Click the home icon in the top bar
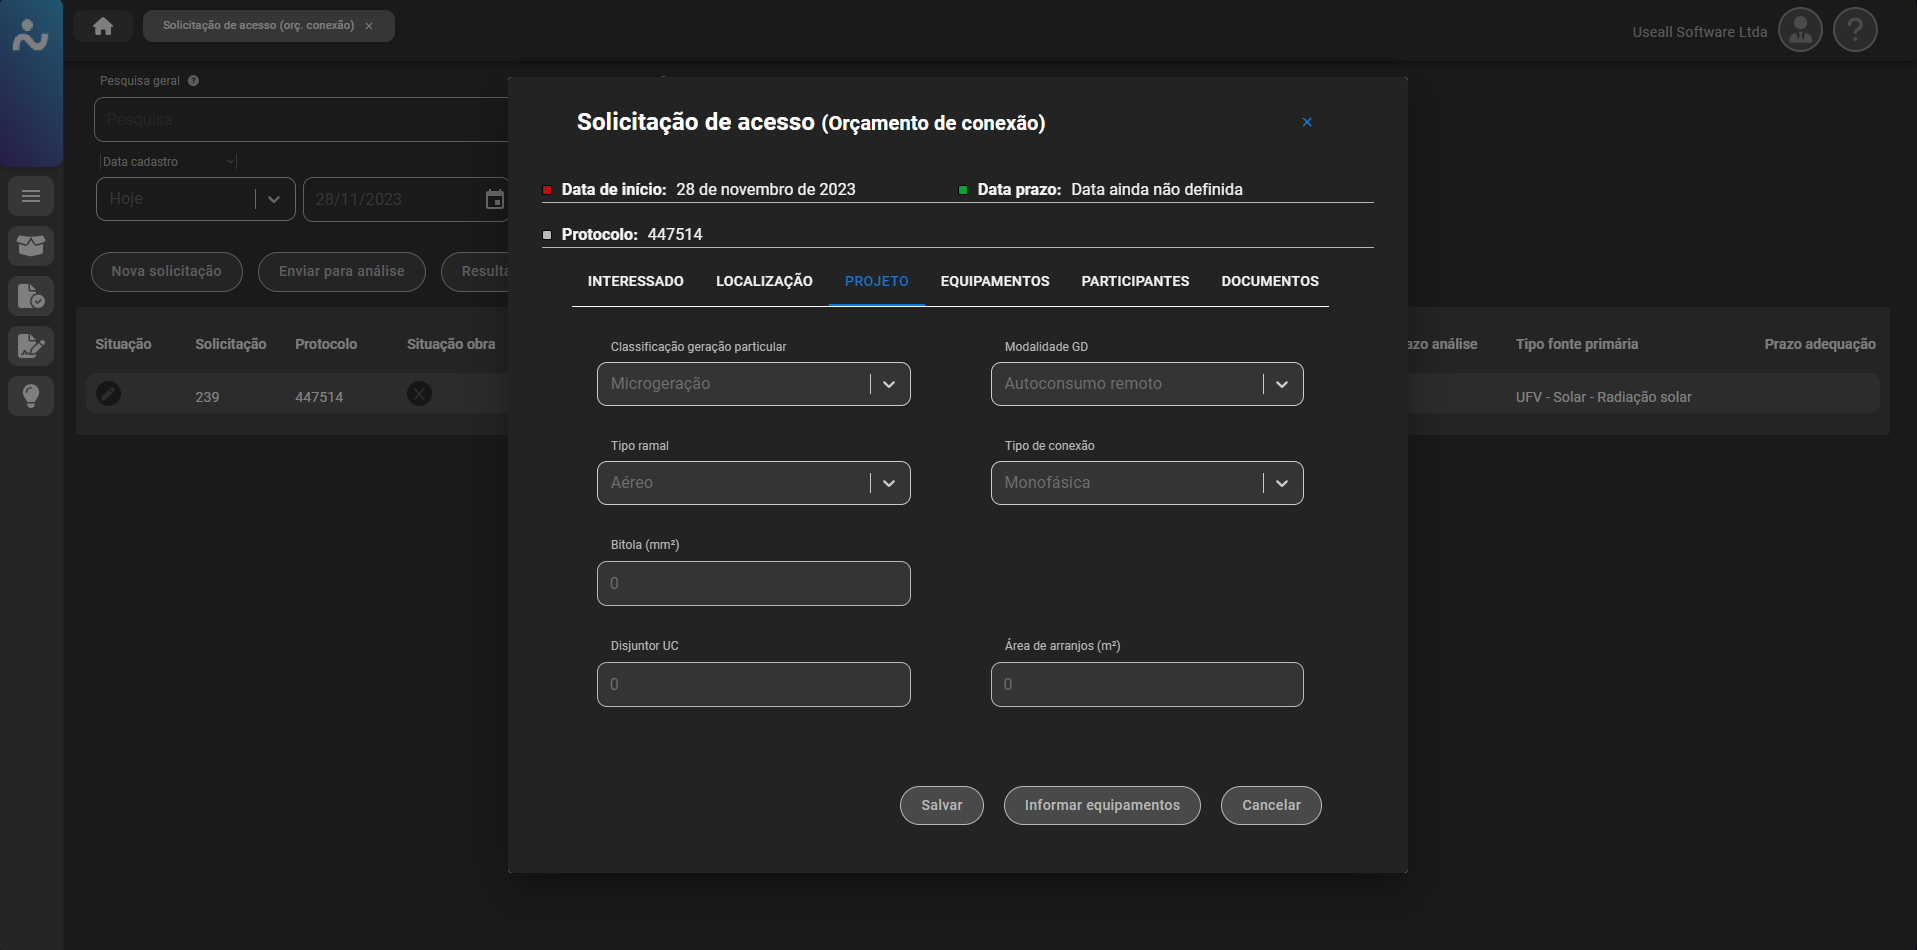Viewport: 1917px width, 950px height. 103,26
